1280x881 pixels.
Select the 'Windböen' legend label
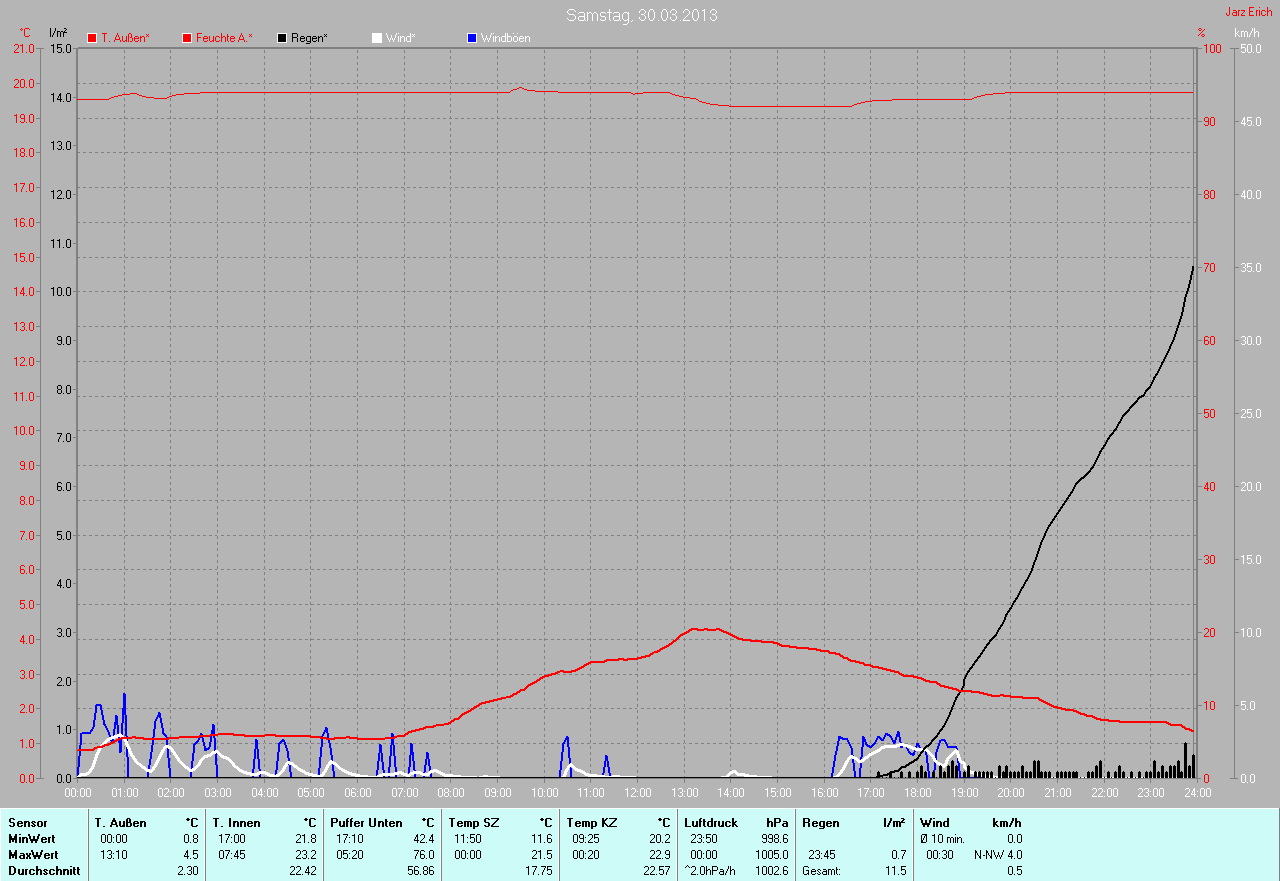506,38
